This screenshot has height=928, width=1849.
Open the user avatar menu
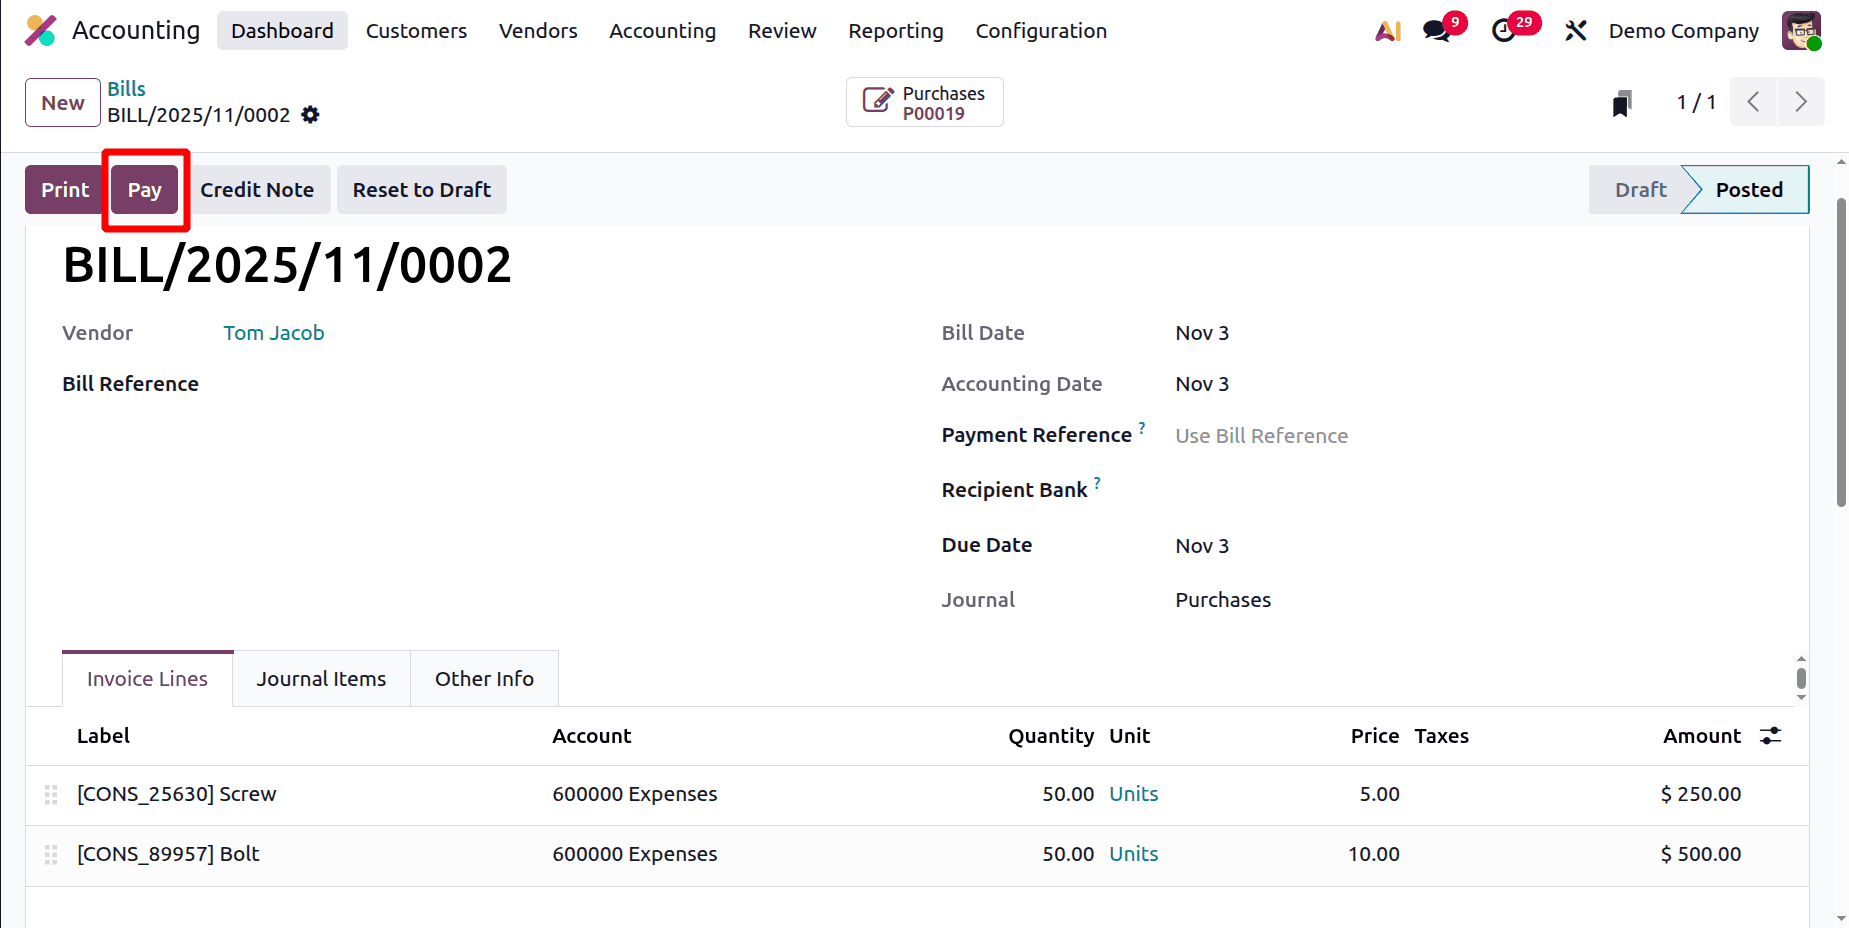1801,31
